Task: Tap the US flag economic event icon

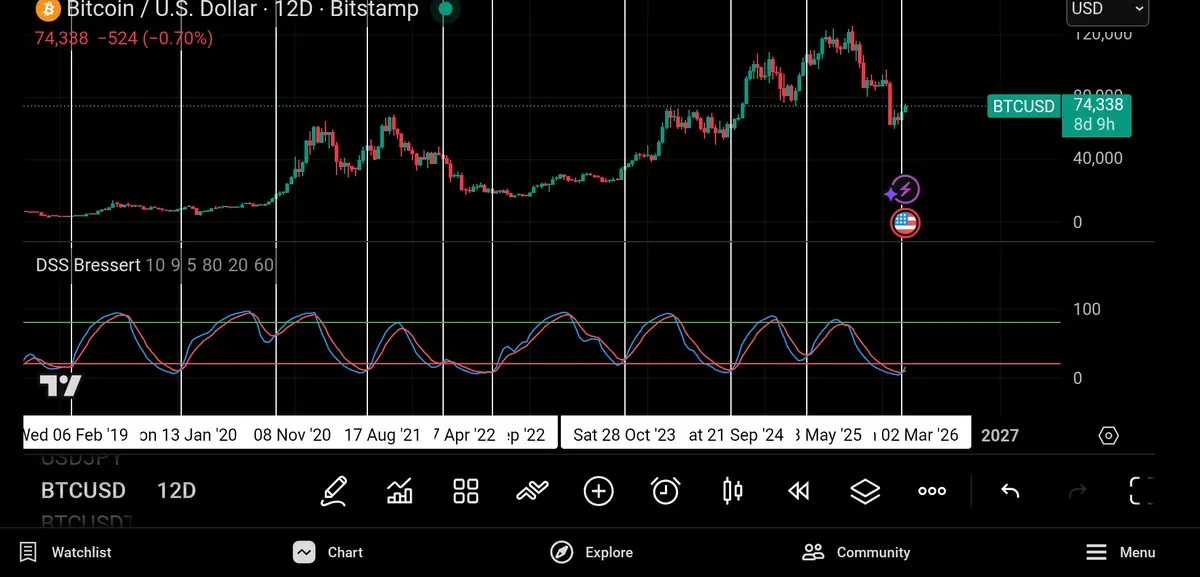Action: click(x=905, y=223)
